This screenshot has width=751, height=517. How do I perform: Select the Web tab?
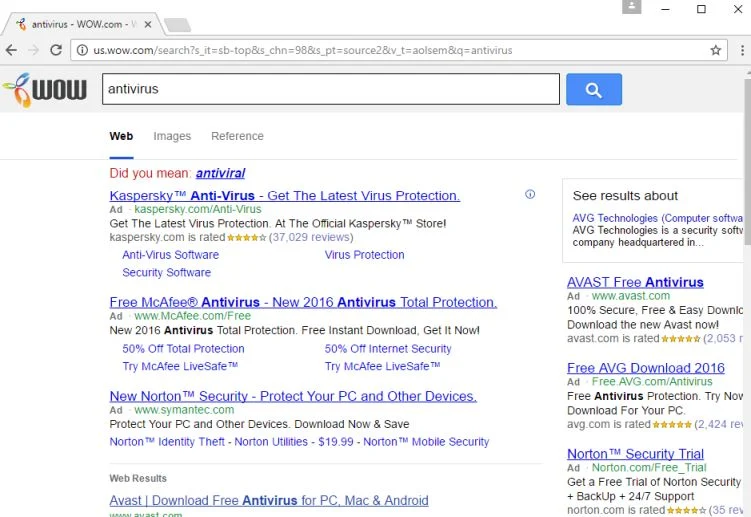coord(121,136)
